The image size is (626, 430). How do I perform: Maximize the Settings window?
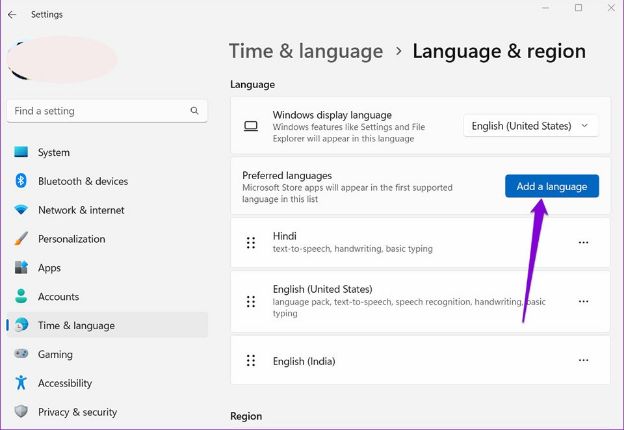coord(578,8)
